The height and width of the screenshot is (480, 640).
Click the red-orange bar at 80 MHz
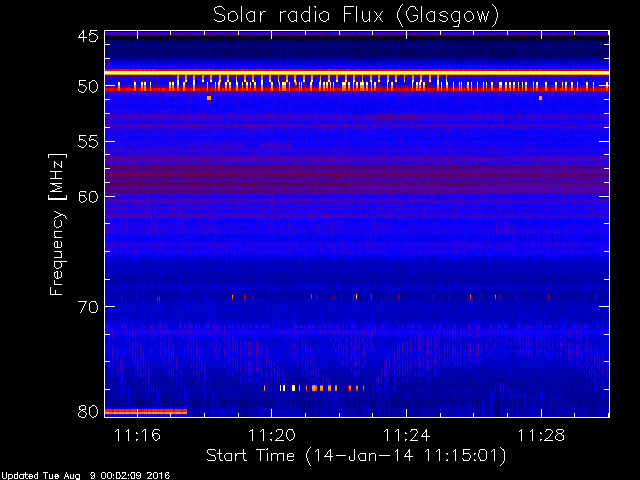pyautogui.click(x=146, y=411)
